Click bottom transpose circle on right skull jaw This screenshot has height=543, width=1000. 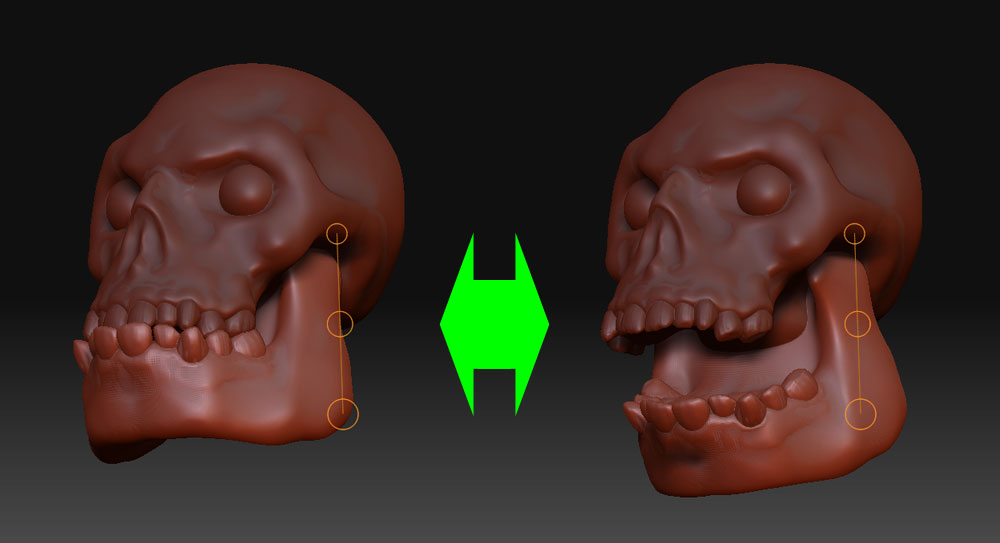click(x=861, y=414)
